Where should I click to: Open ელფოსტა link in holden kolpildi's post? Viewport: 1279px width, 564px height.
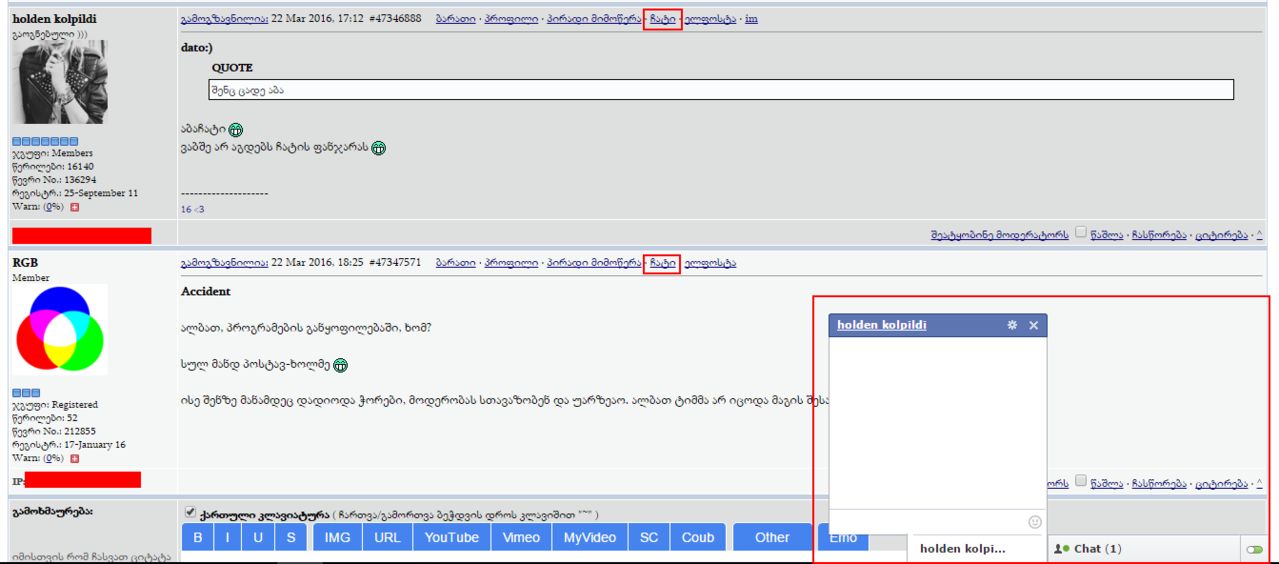[710, 19]
